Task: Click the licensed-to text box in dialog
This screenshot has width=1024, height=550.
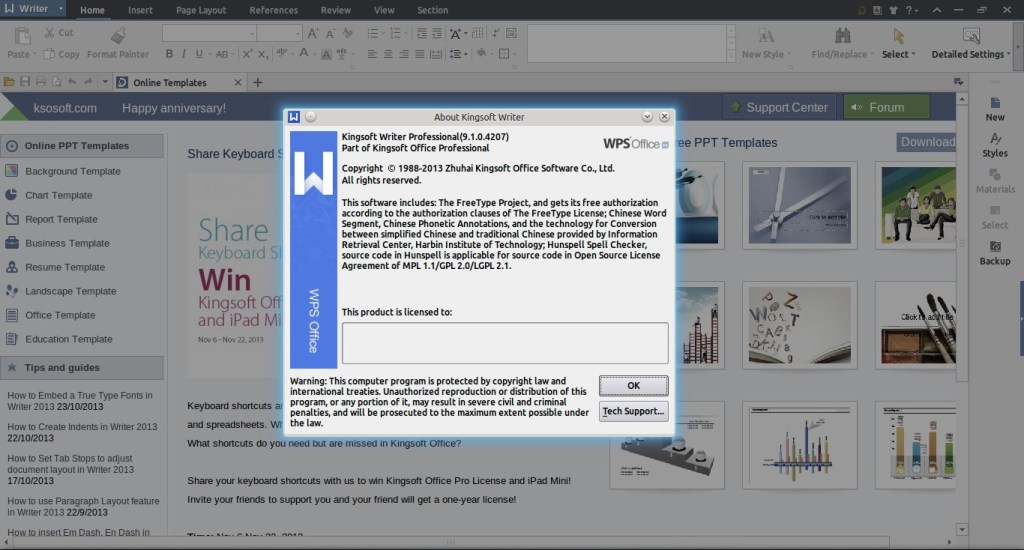Action: [x=505, y=342]
